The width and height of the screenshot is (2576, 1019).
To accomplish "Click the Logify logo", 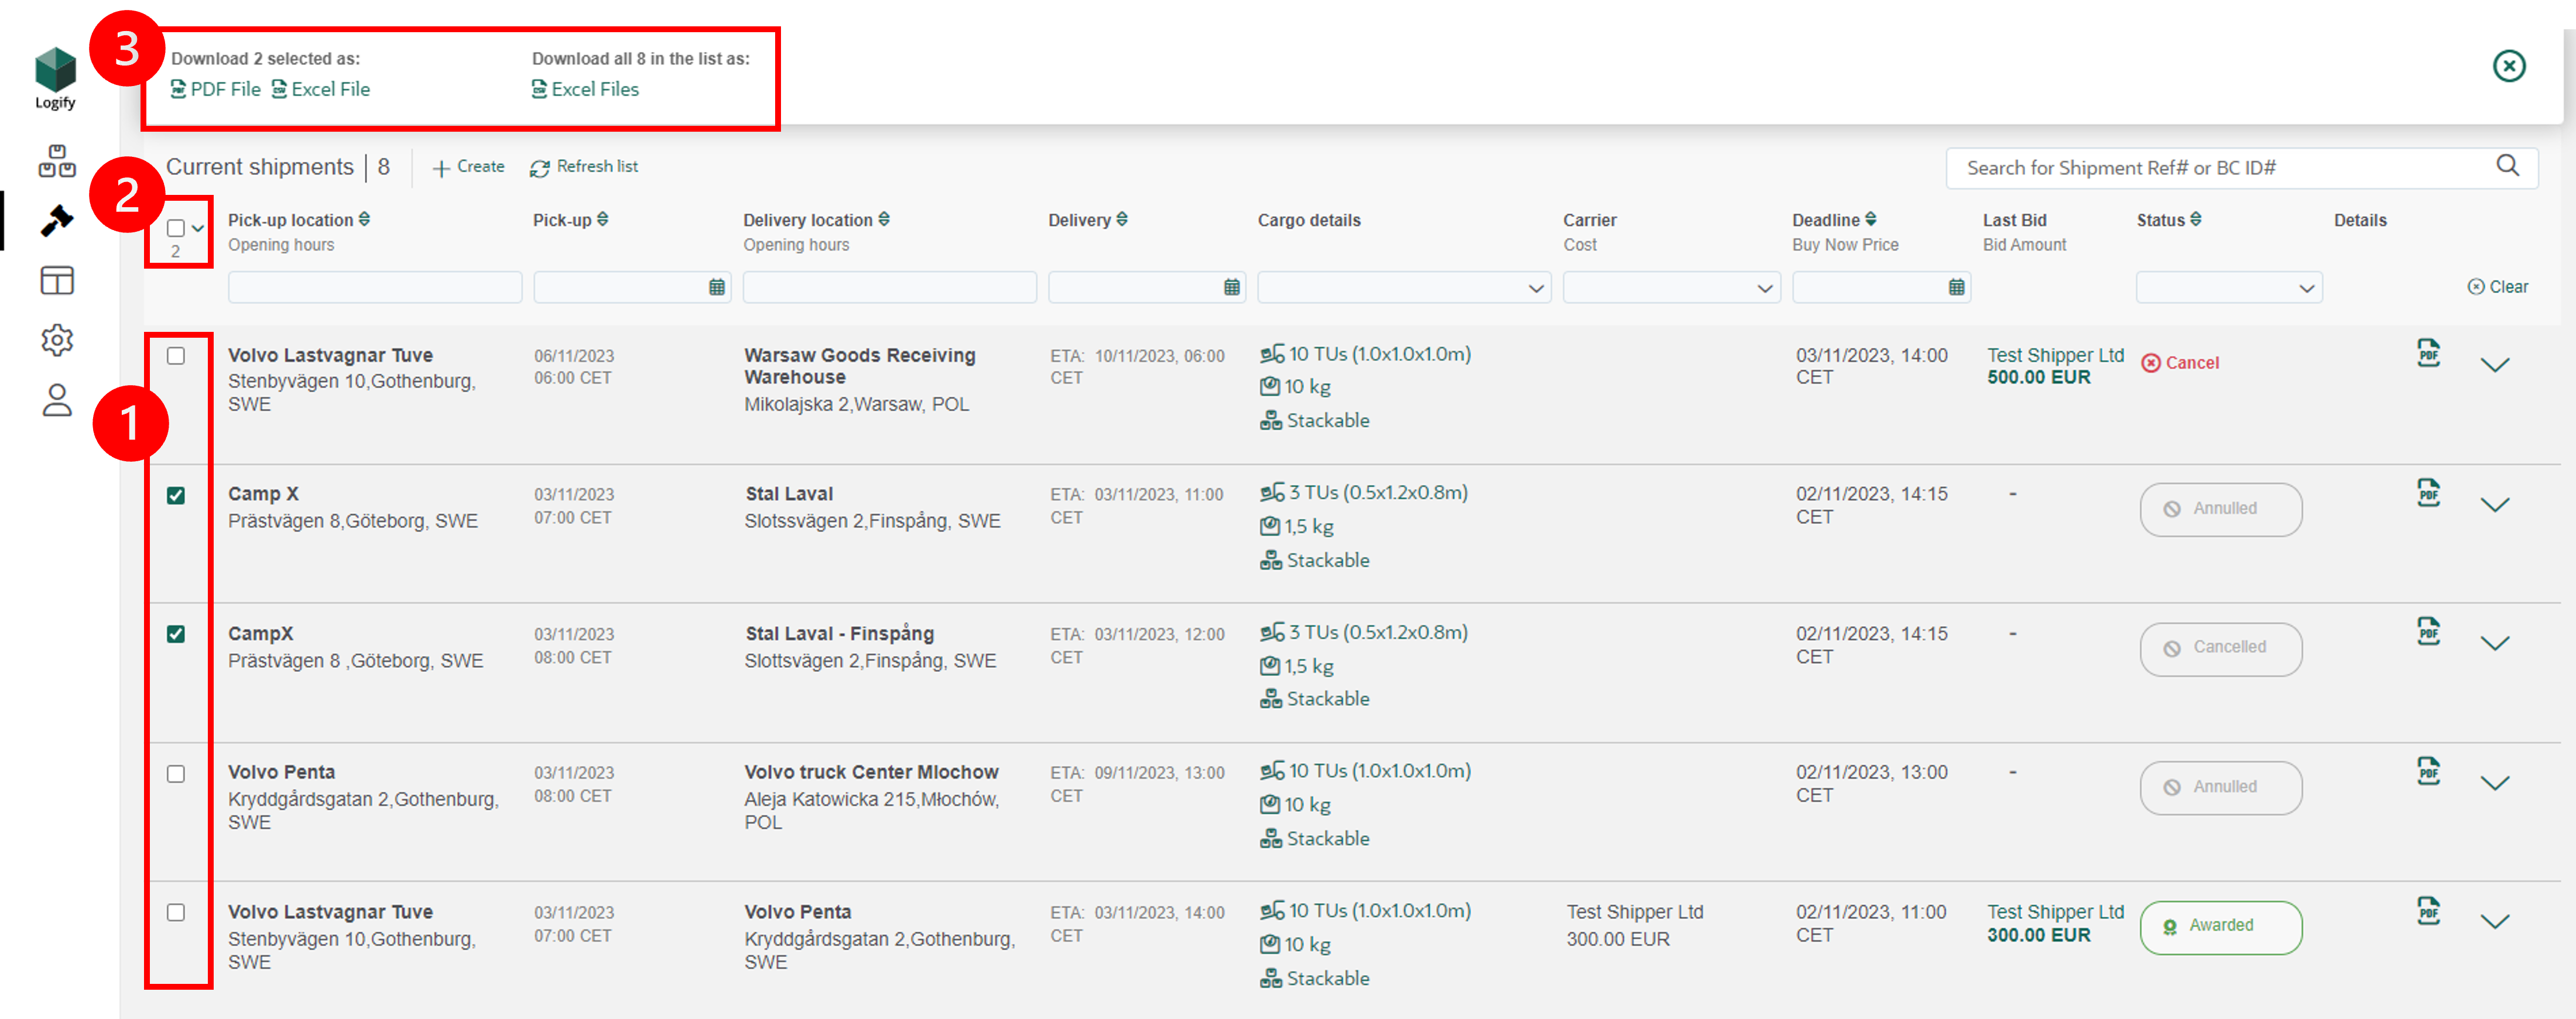I will pyautogui.click(x=55, y=78).
